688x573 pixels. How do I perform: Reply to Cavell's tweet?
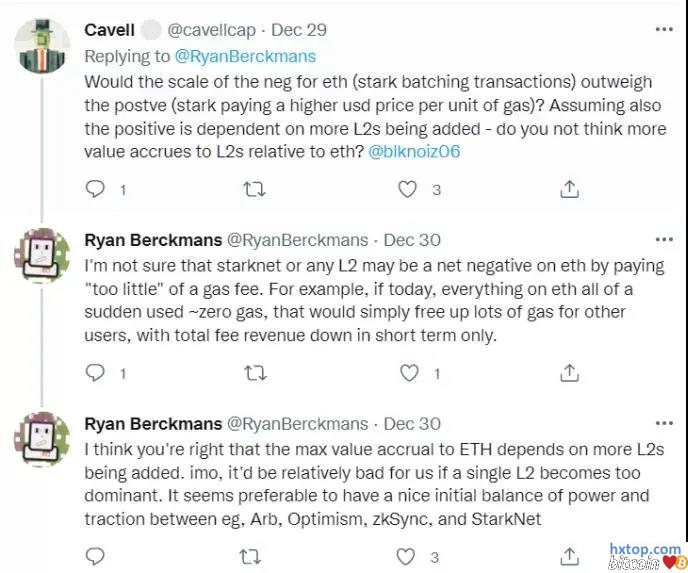[96, 188]
